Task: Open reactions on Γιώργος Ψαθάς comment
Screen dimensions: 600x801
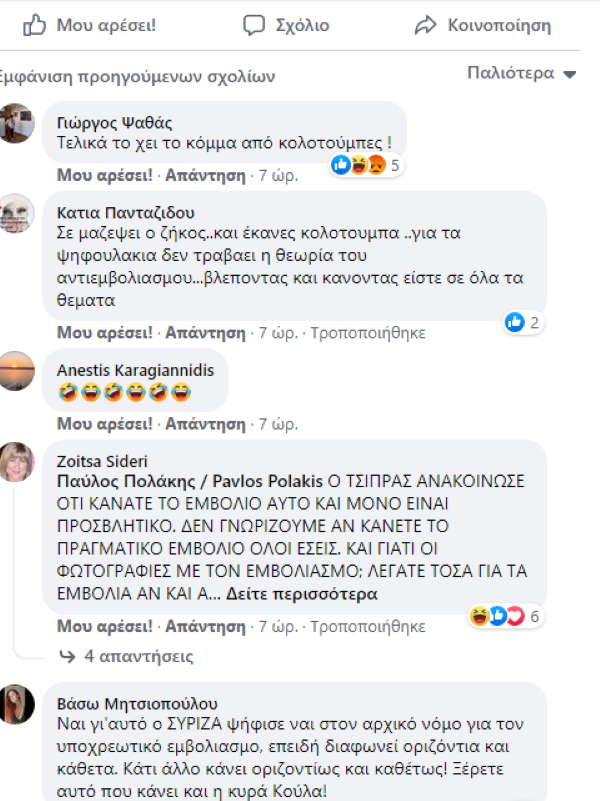Action: point(366,165)
